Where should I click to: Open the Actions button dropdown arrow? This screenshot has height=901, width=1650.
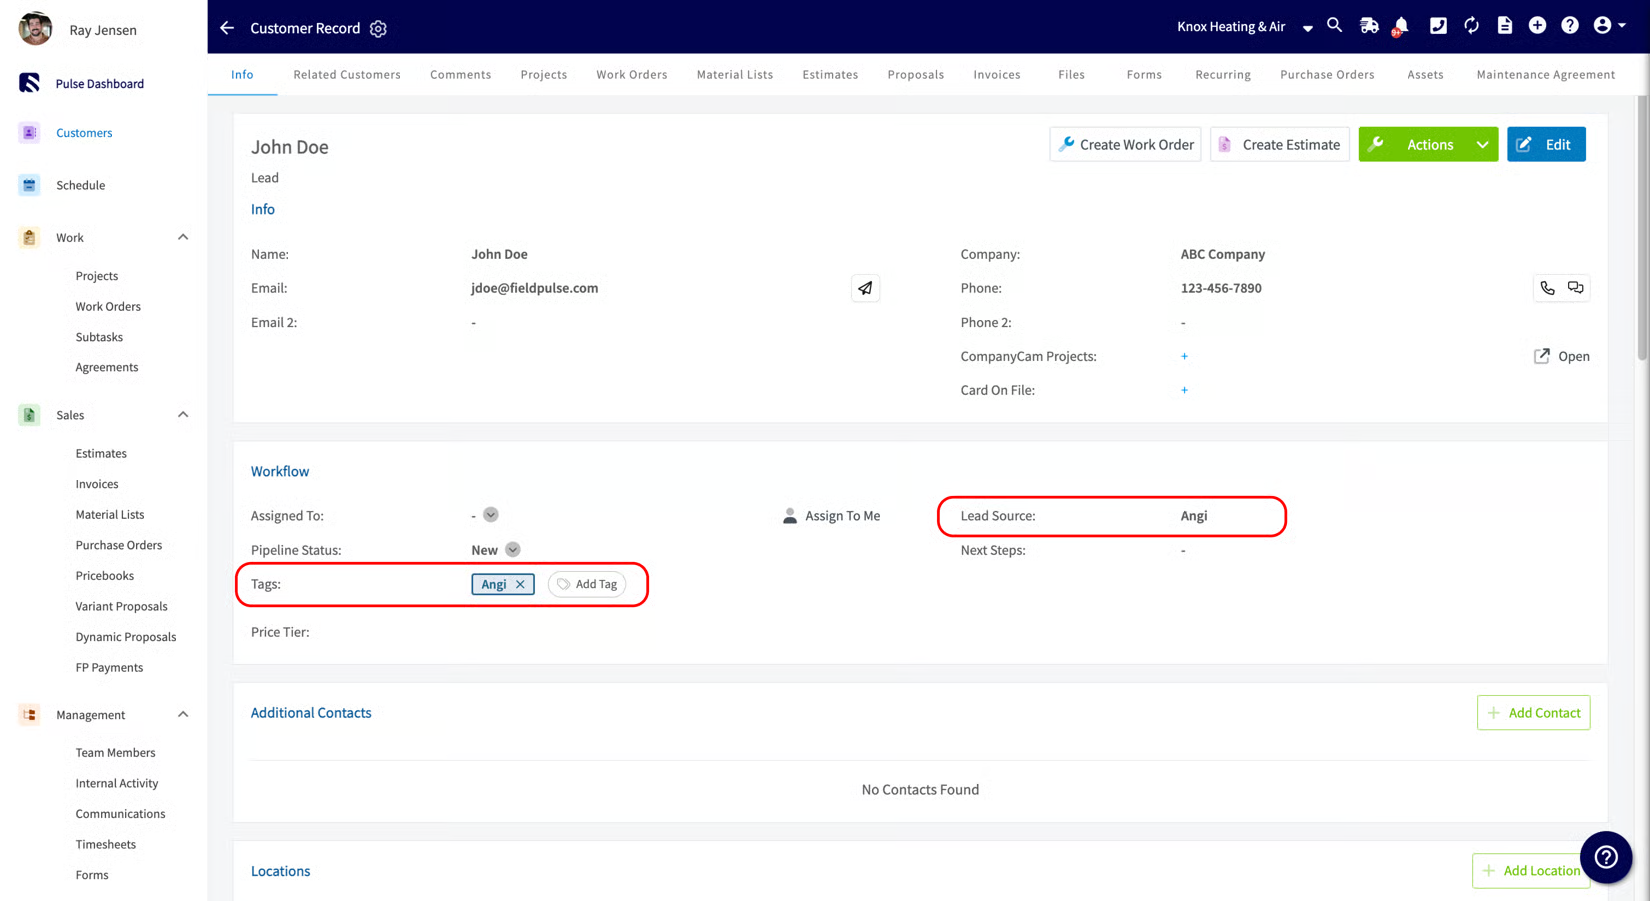pos(1482,145)
